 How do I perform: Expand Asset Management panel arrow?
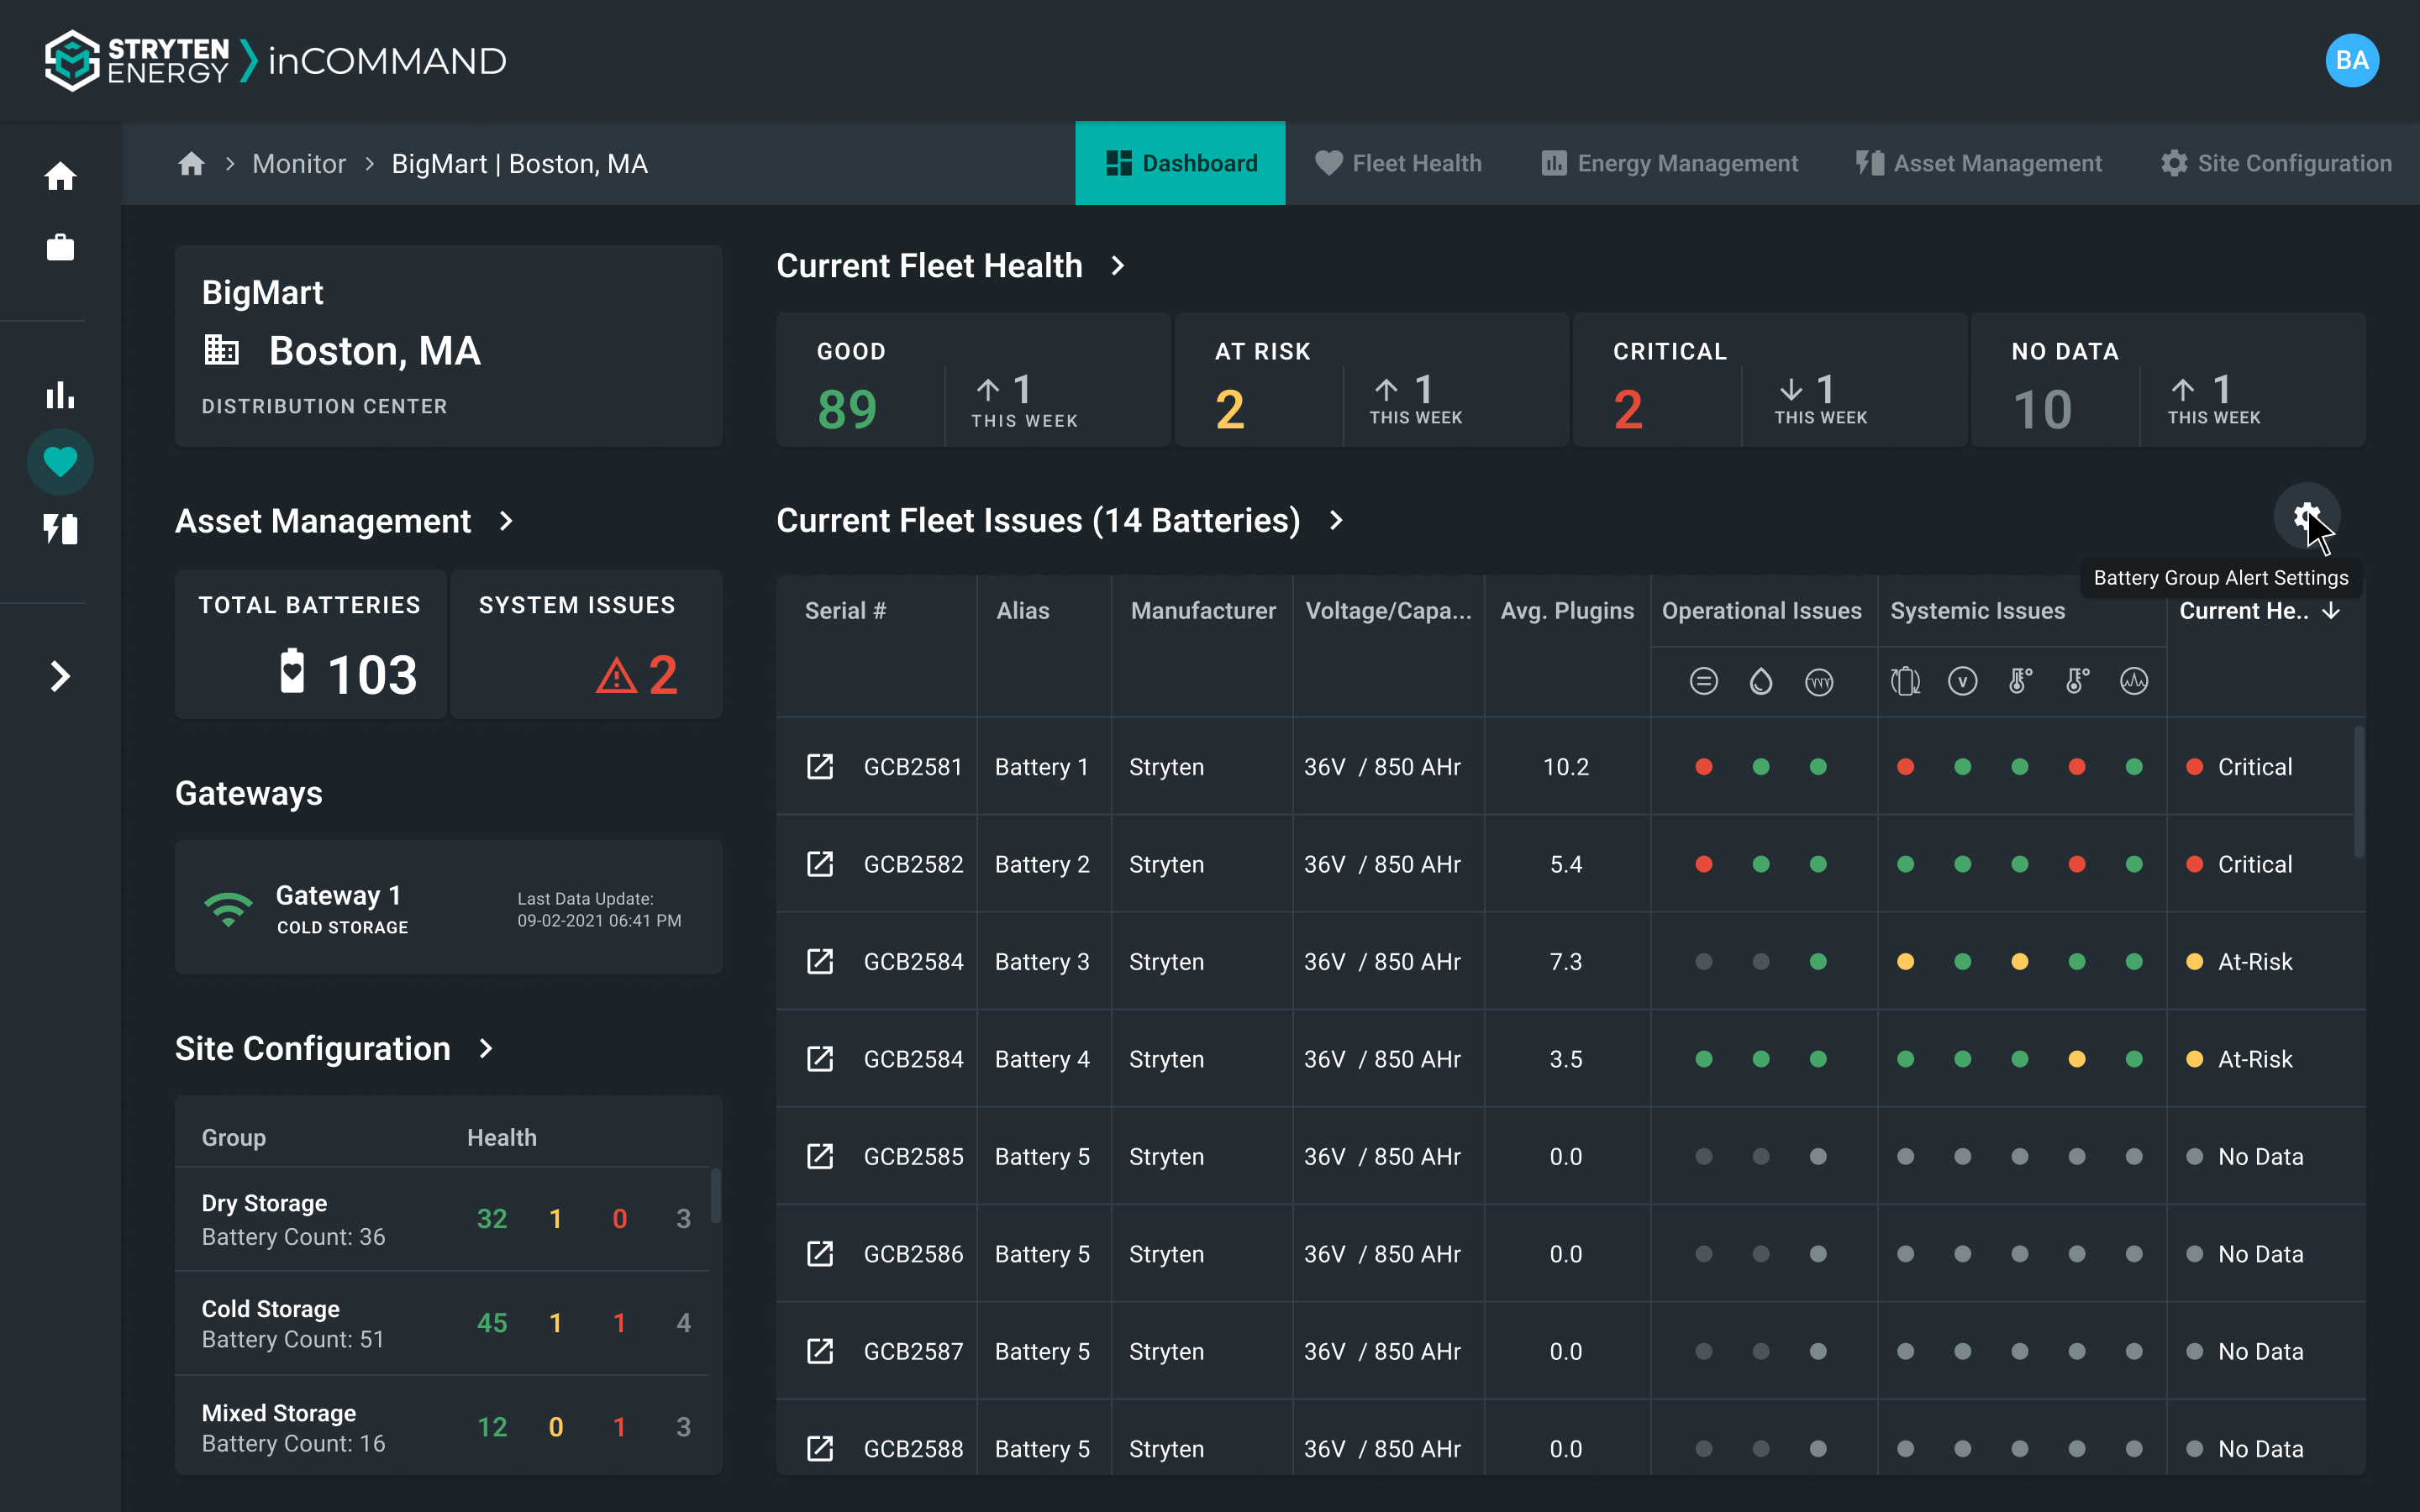(x=506, y=521)
